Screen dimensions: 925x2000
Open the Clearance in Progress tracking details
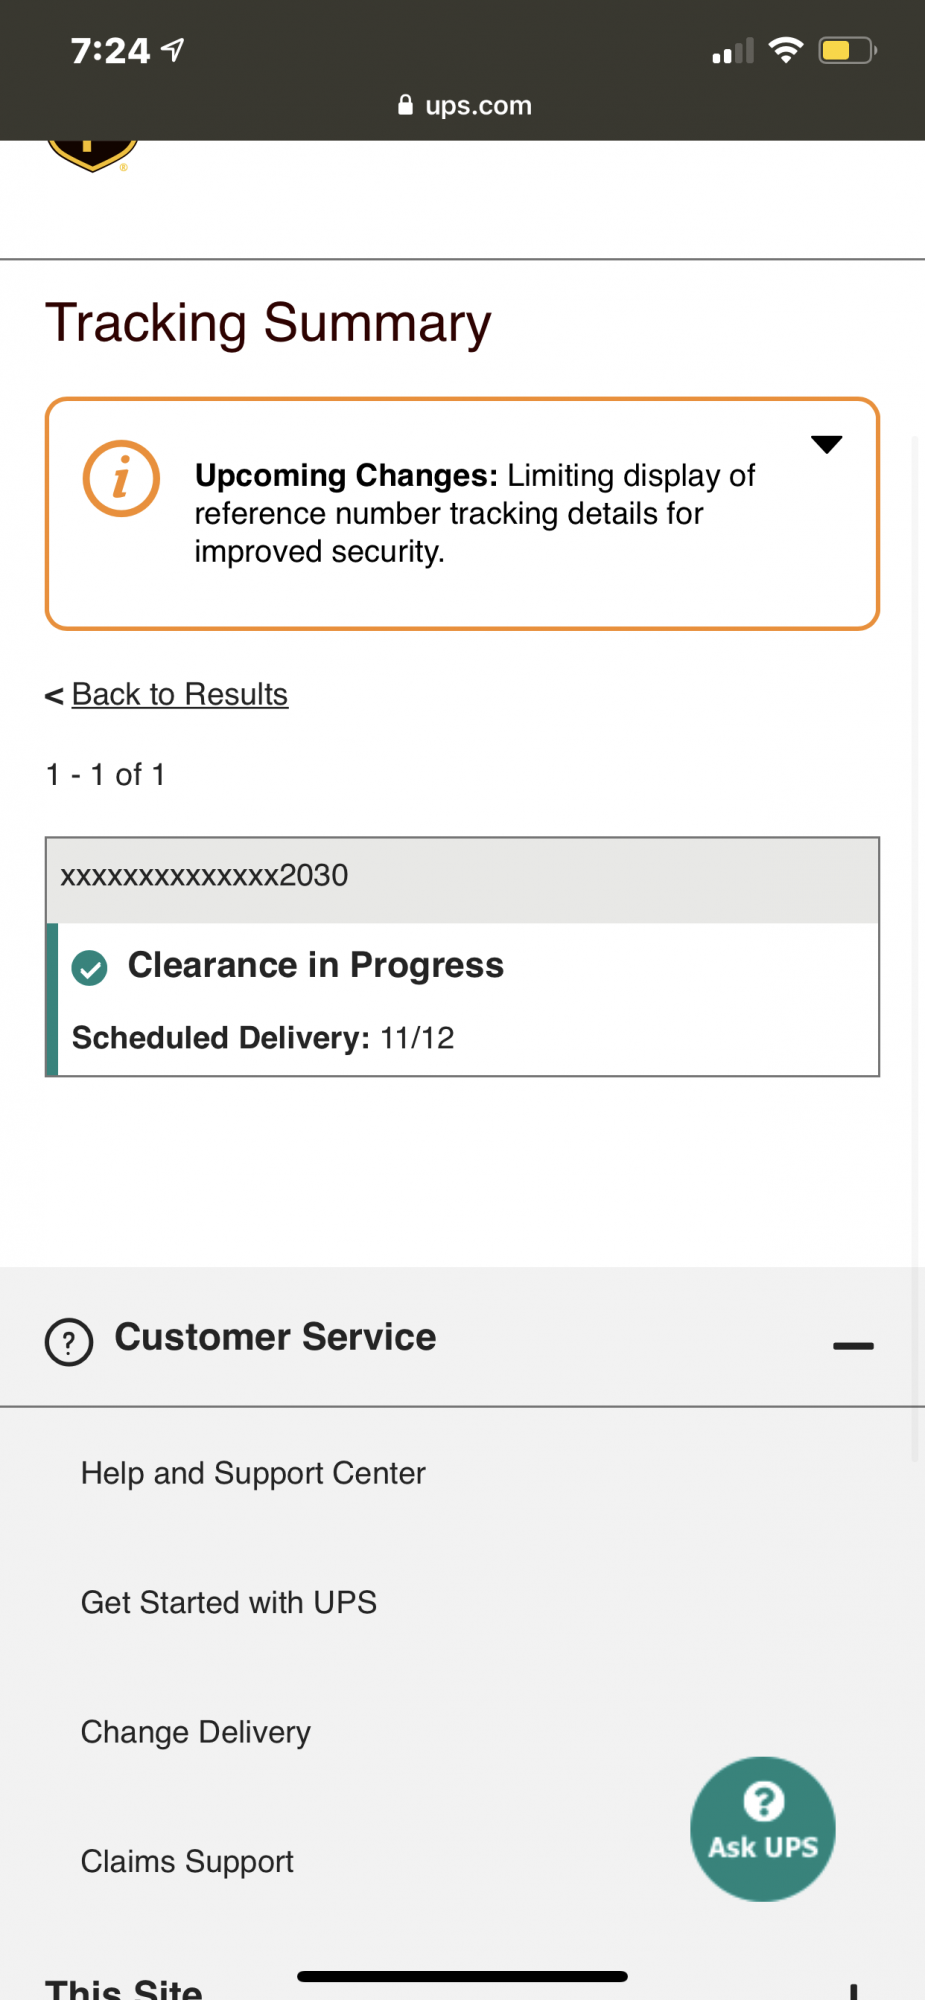(x=316, y=965)
